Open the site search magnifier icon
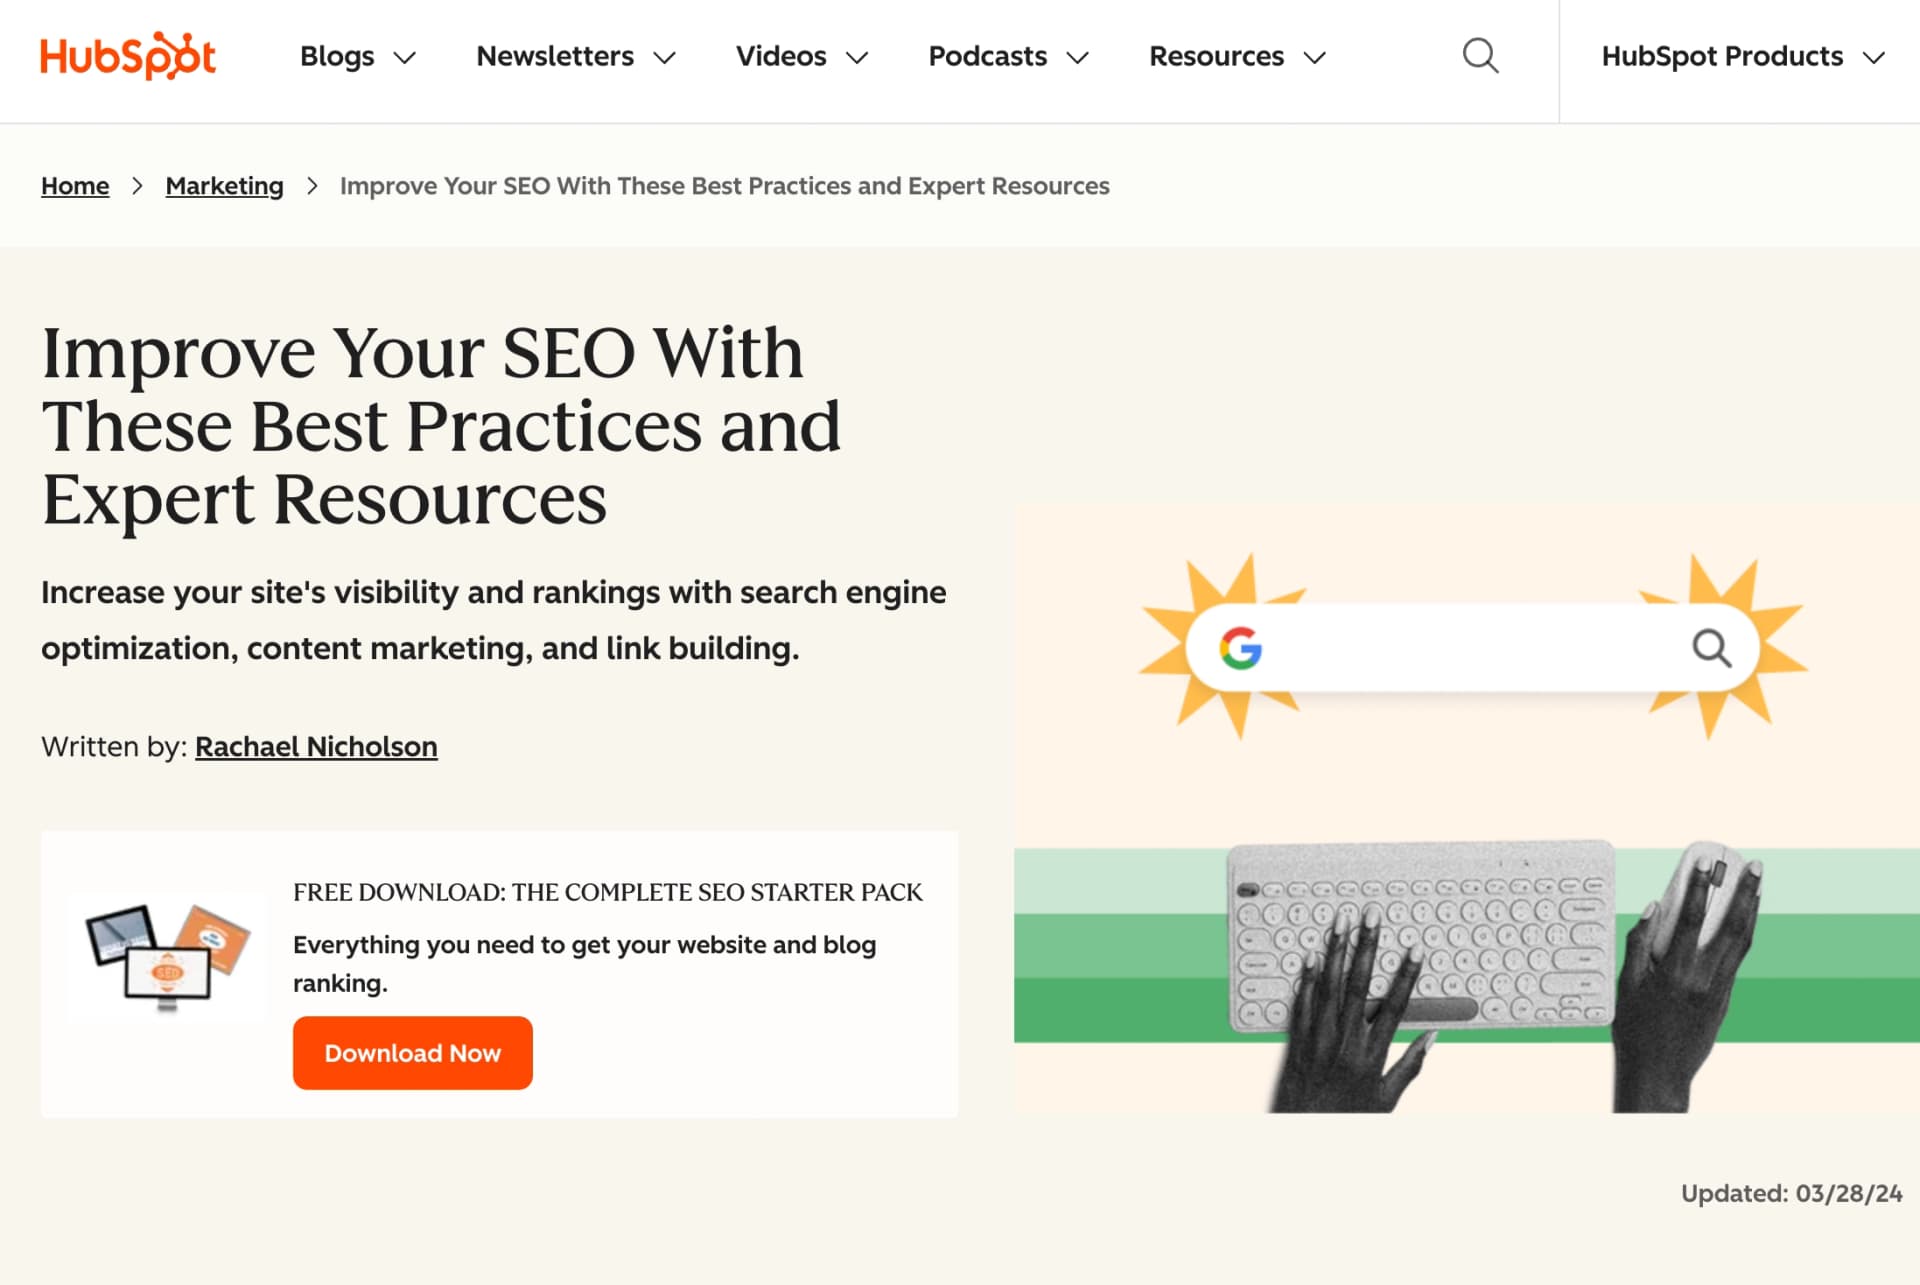The image size is (1920, 1285). point(1480,56)
